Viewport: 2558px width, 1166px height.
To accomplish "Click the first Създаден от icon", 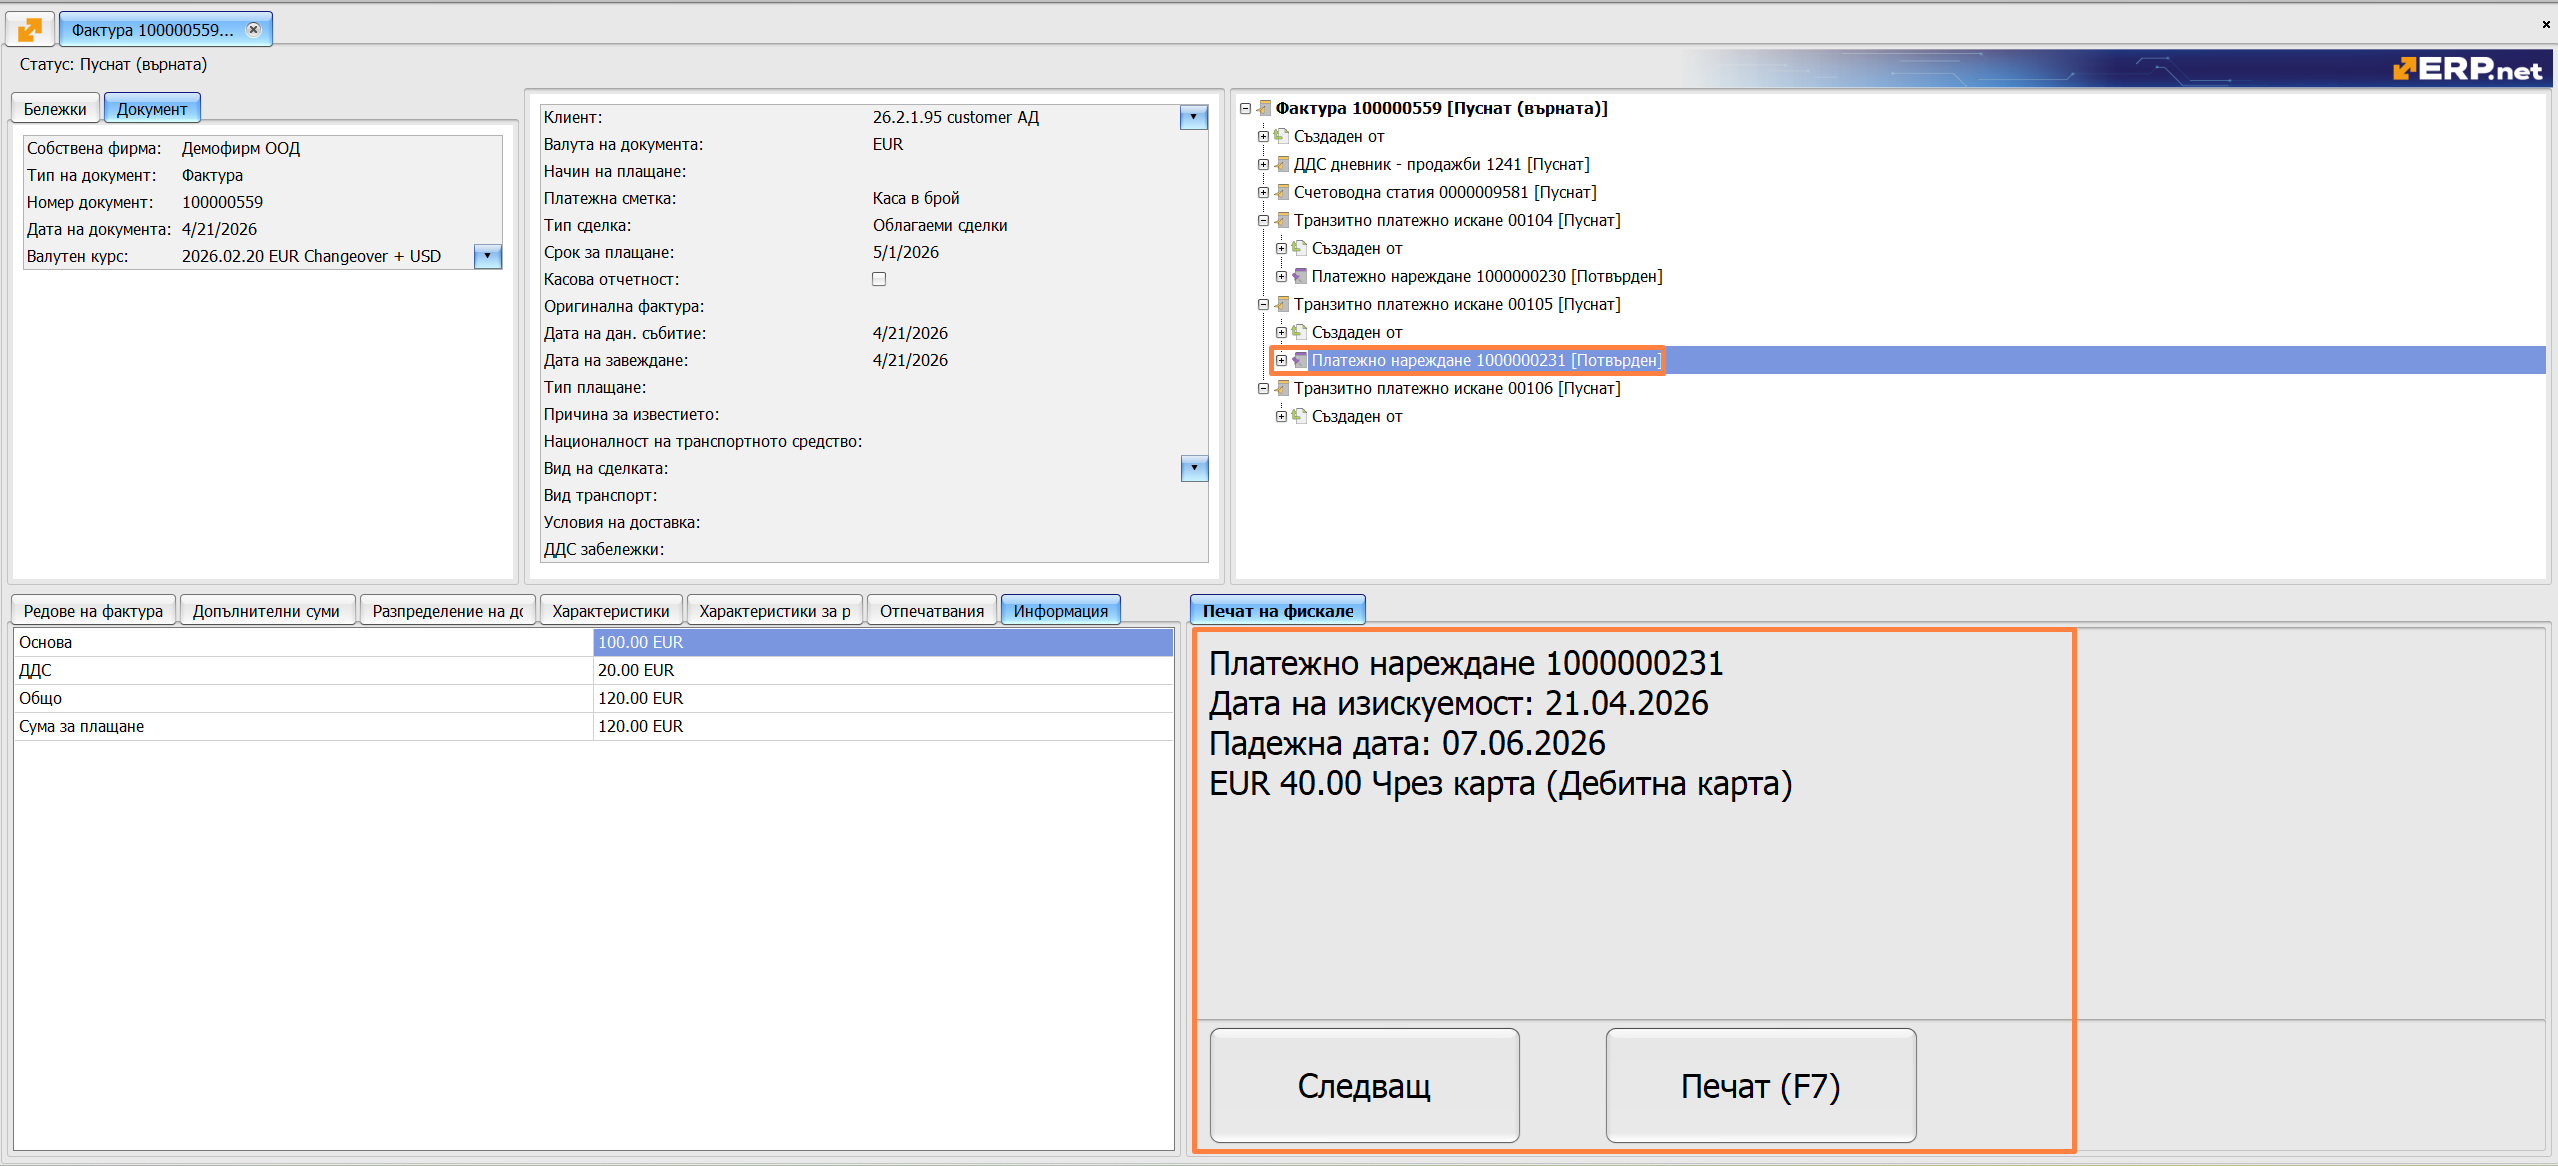I will click(x=1282, y=136).
